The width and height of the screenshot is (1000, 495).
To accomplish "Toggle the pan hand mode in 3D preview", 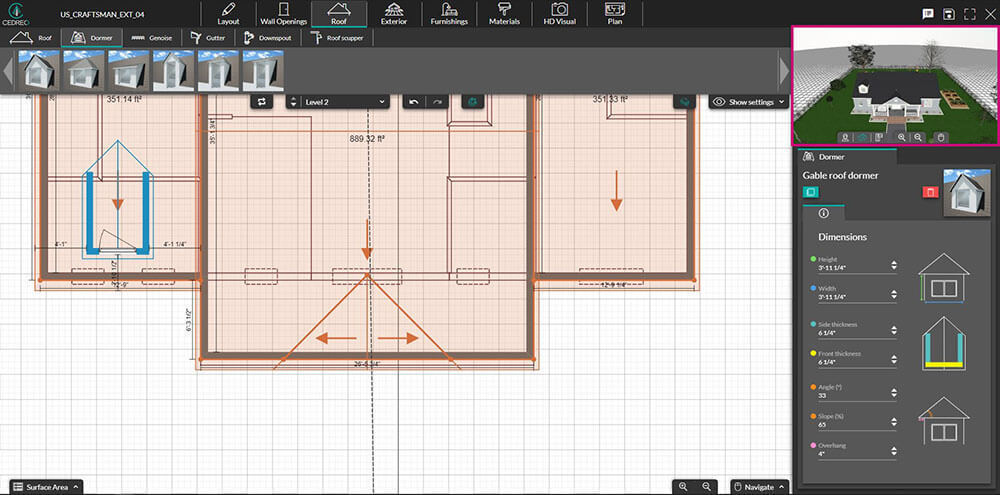I will pos(940,137).
